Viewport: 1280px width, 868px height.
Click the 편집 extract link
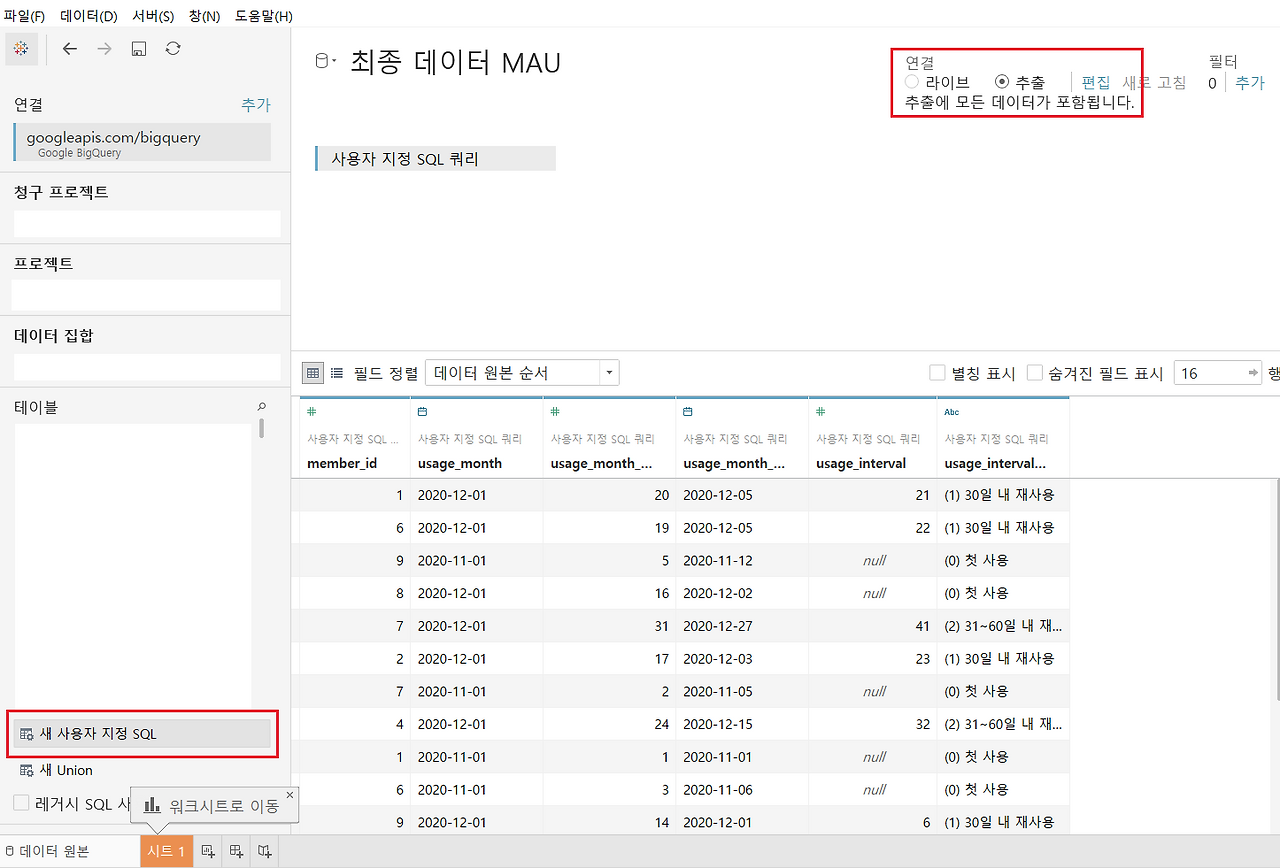1097,83
